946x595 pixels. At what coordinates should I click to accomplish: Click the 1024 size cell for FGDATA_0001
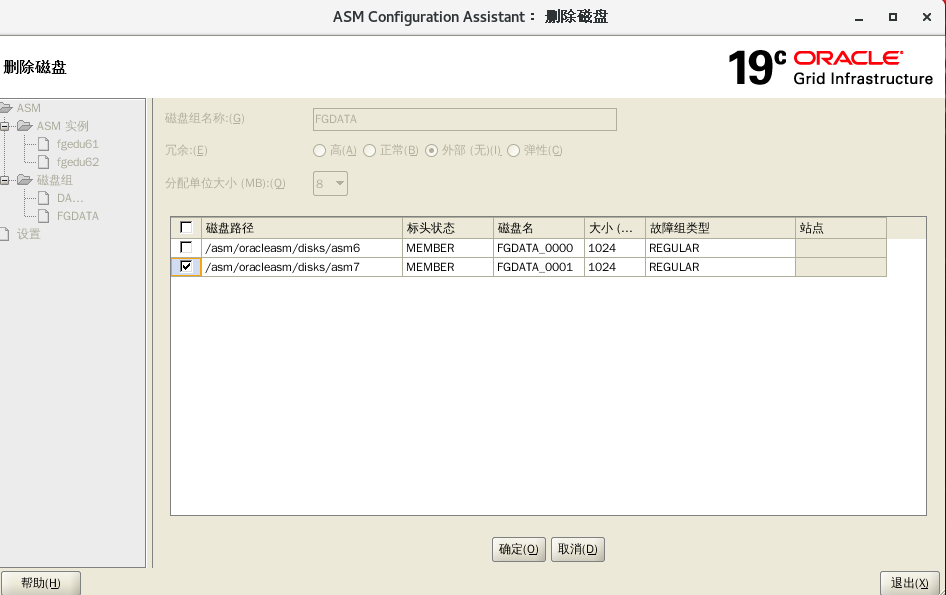tap(615, 267)
